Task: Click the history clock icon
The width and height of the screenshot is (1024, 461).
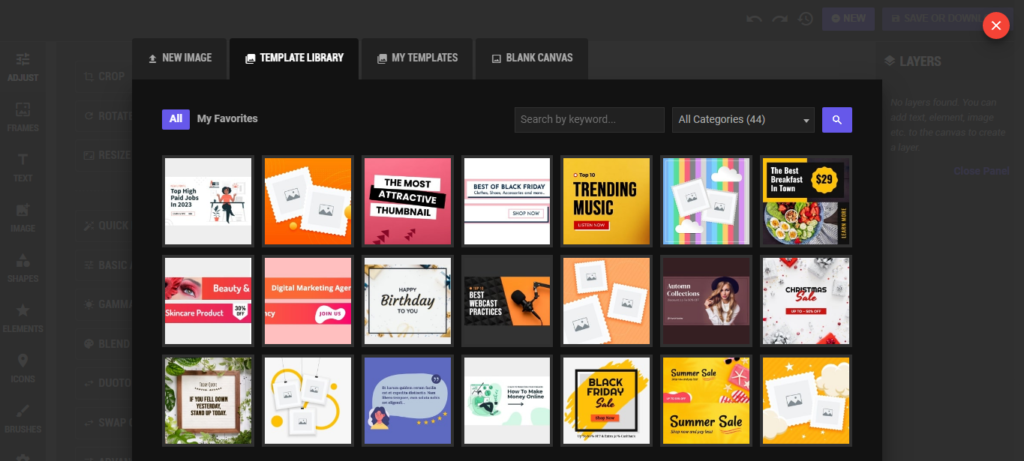Action: [x=805, y=19]
